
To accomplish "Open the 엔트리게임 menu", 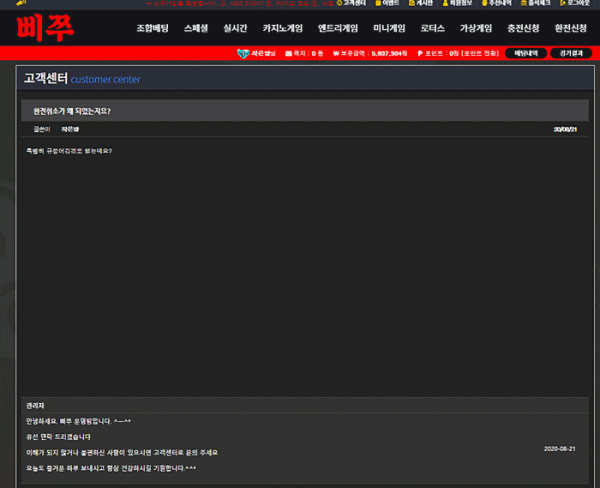I will pyautogui.click(x=338, y=28).
